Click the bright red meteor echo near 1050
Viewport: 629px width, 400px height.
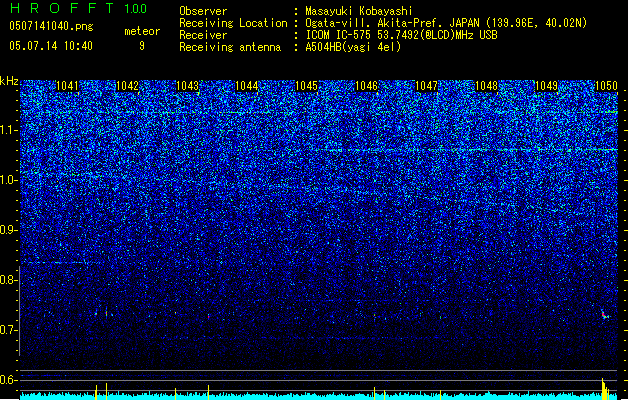tap(604, 315)
